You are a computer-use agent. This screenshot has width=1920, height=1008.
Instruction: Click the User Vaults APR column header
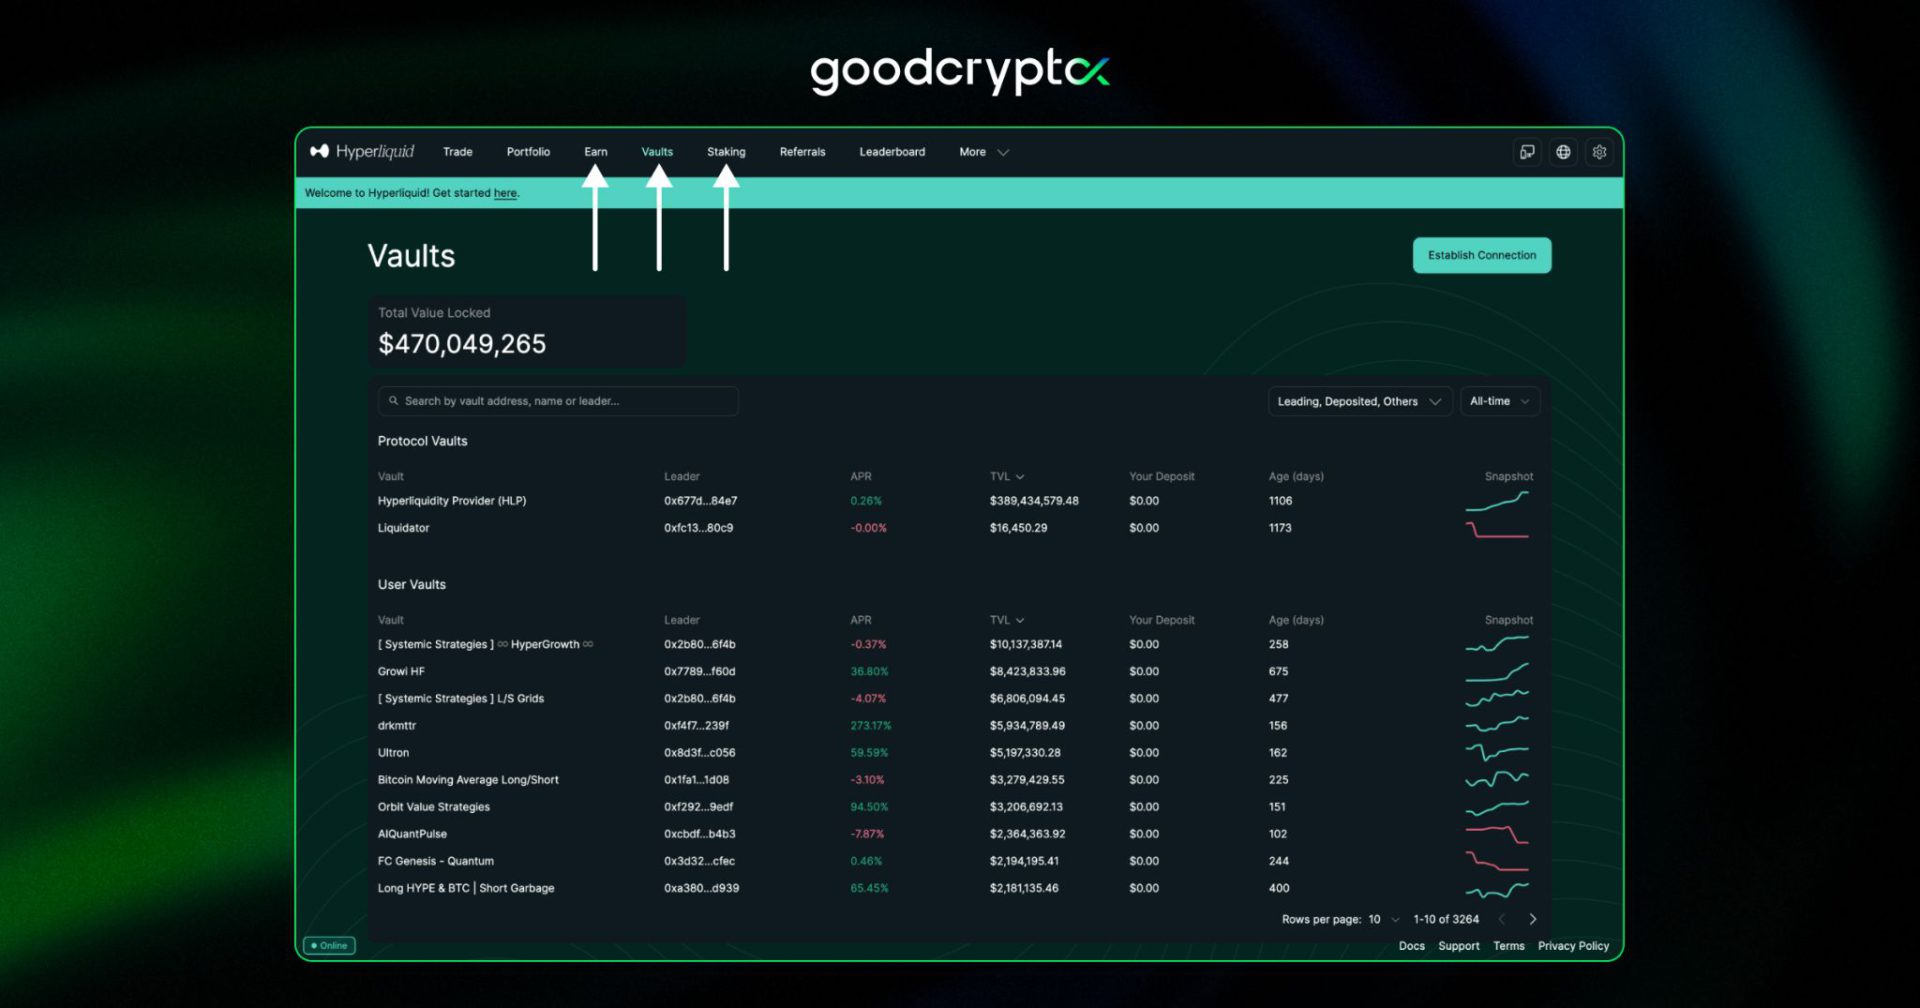pyautogui.click(x=861, y=621)
